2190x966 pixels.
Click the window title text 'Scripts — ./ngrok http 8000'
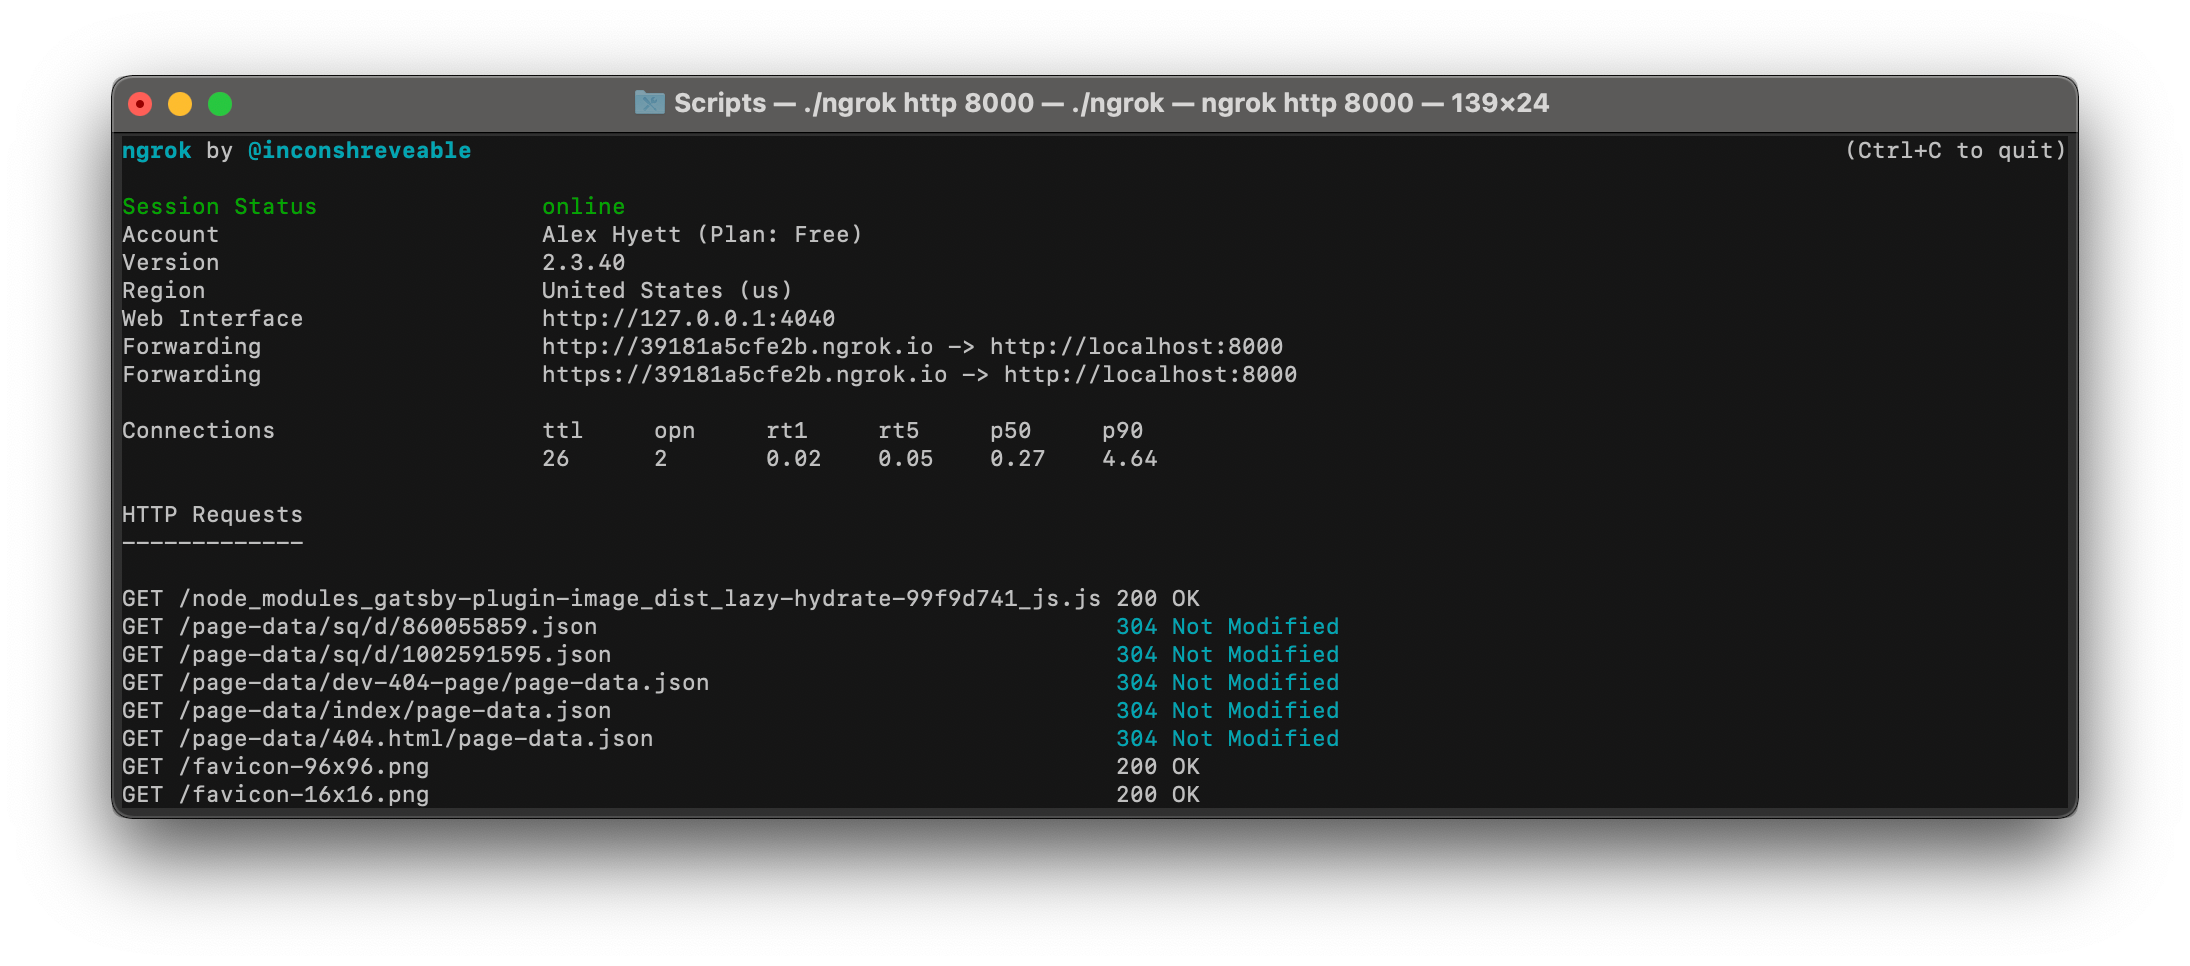point(854,103)
